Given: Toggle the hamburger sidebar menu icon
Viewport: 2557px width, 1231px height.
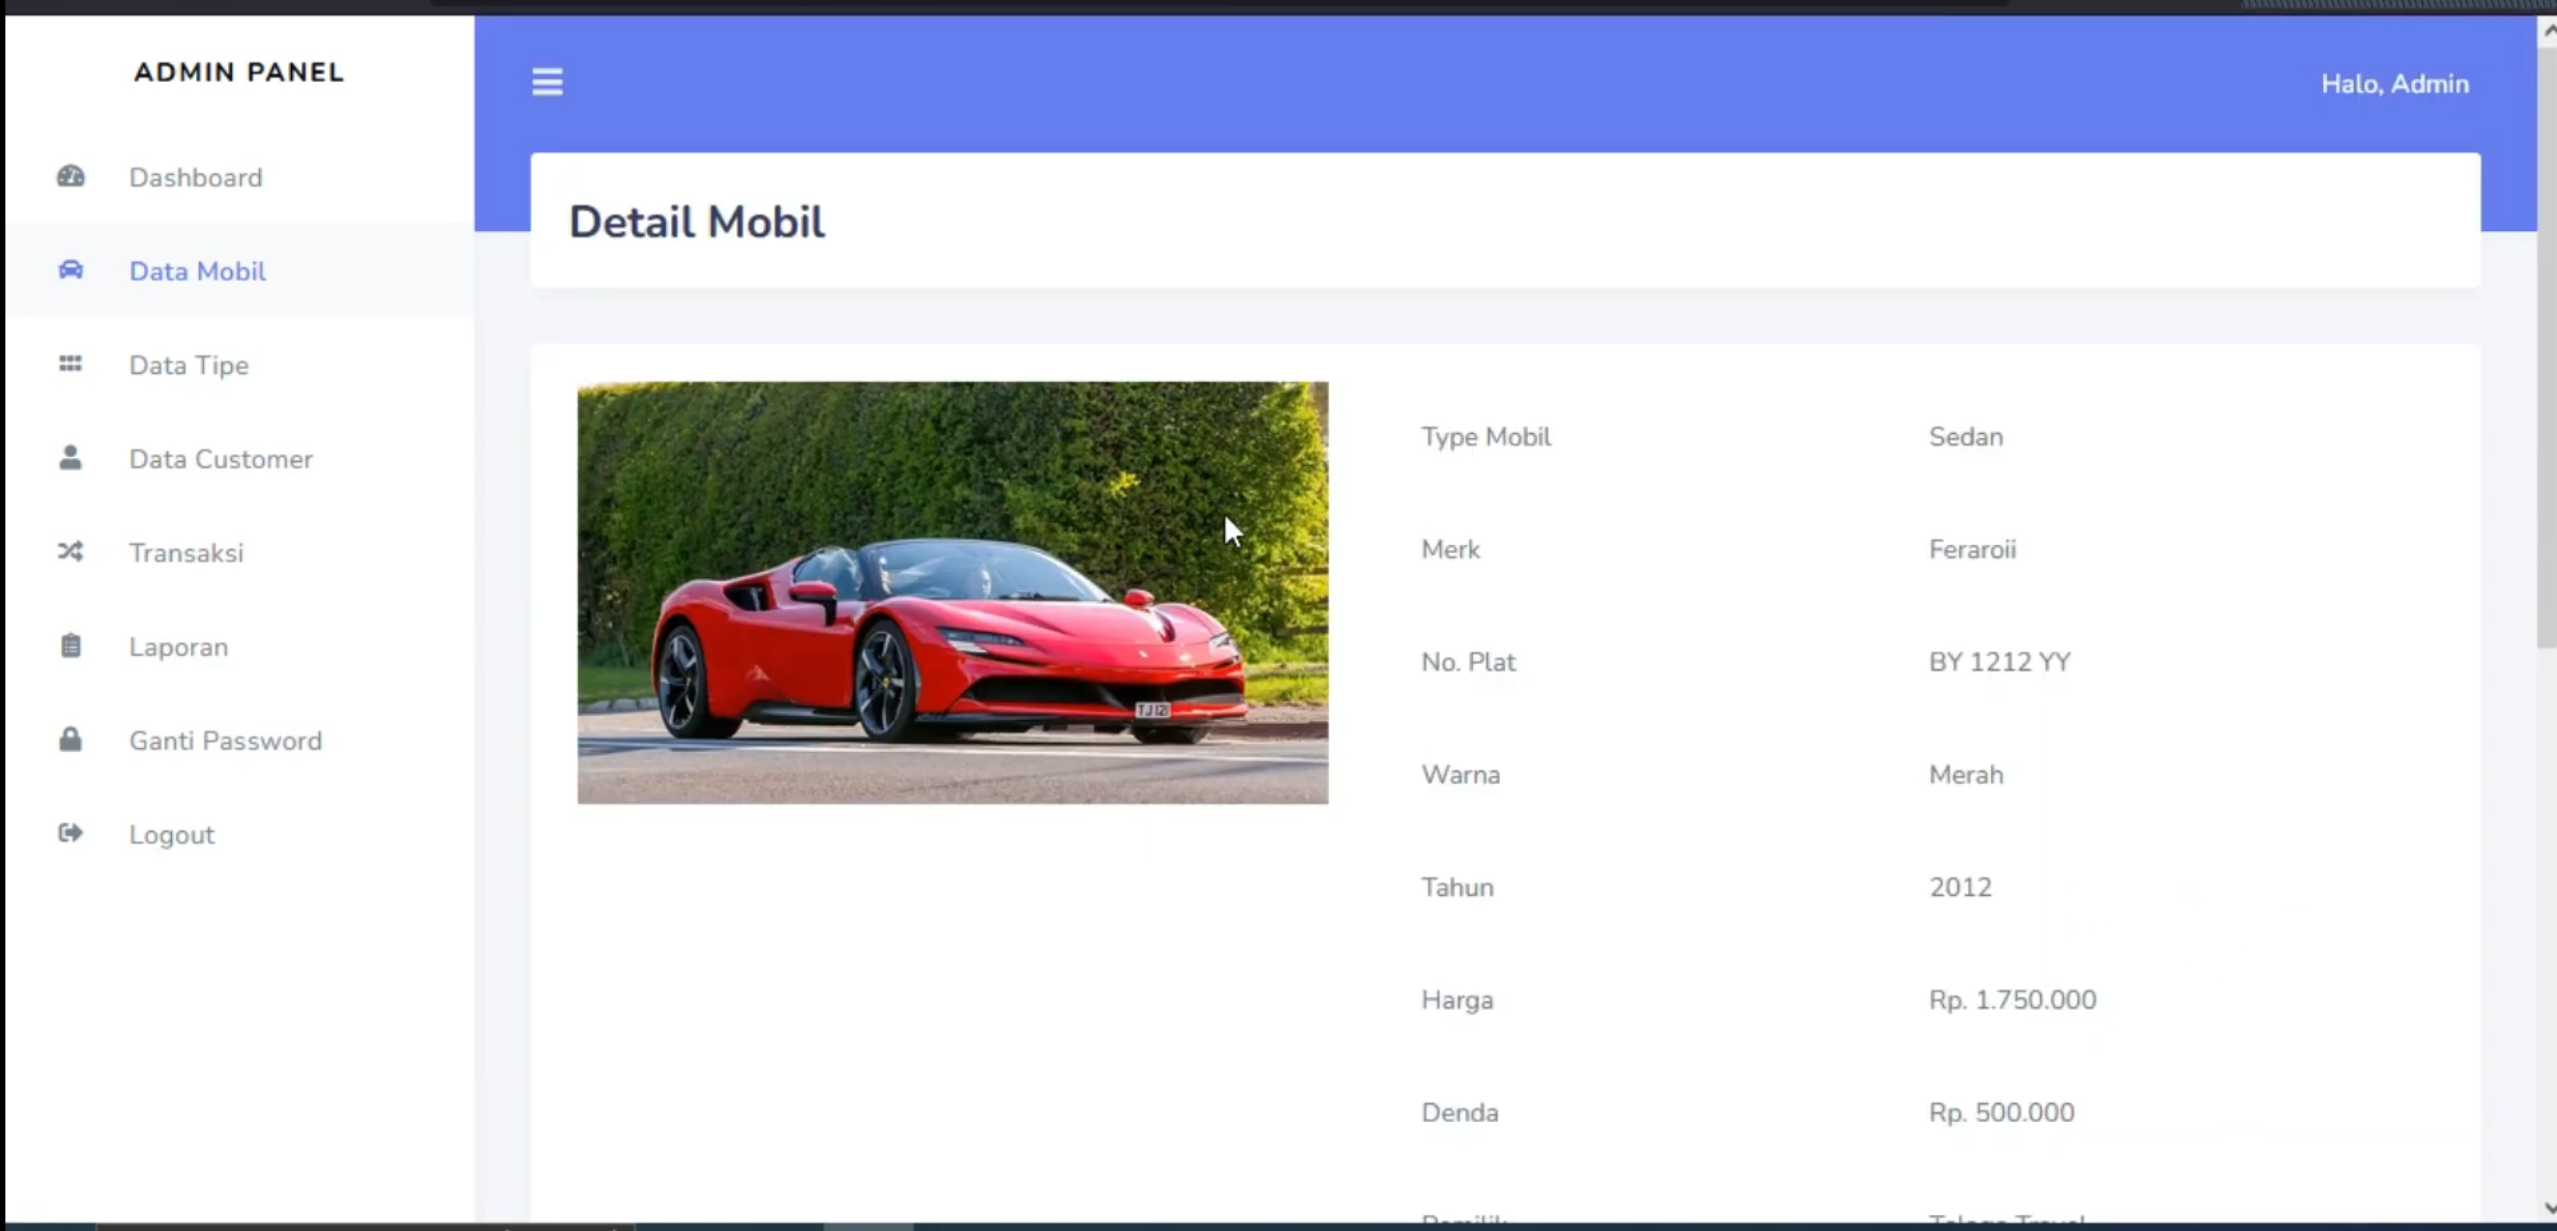Looking at the screenshot, I should [547, 82].
